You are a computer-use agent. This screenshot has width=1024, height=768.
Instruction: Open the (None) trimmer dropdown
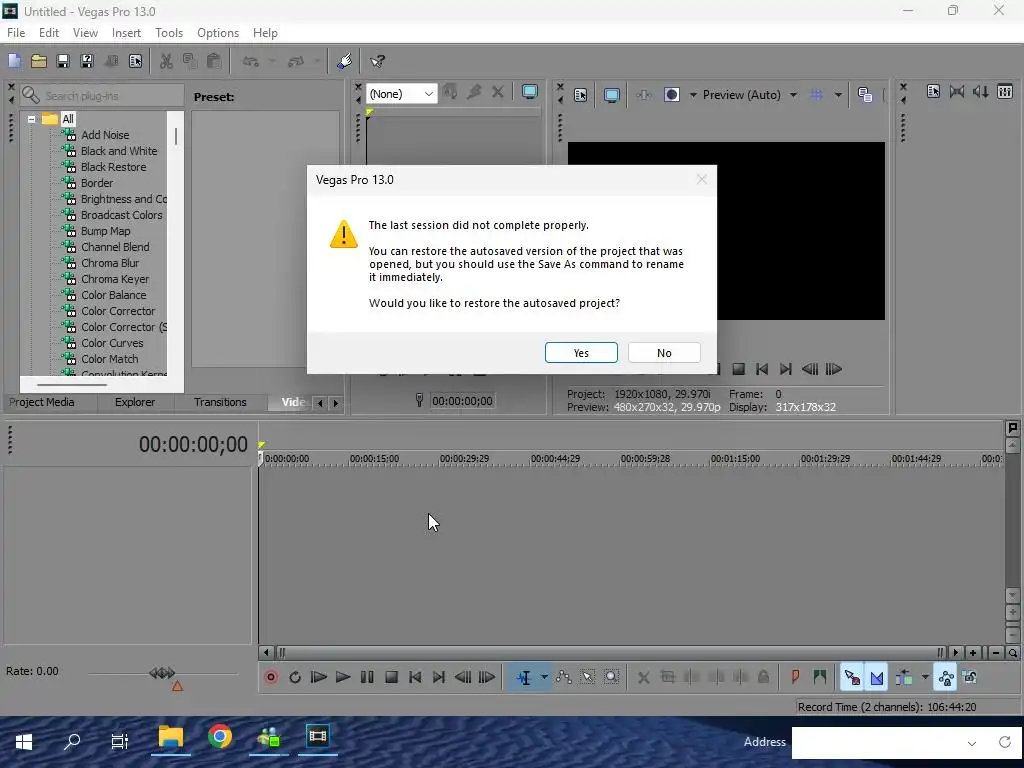coord(401,94)
